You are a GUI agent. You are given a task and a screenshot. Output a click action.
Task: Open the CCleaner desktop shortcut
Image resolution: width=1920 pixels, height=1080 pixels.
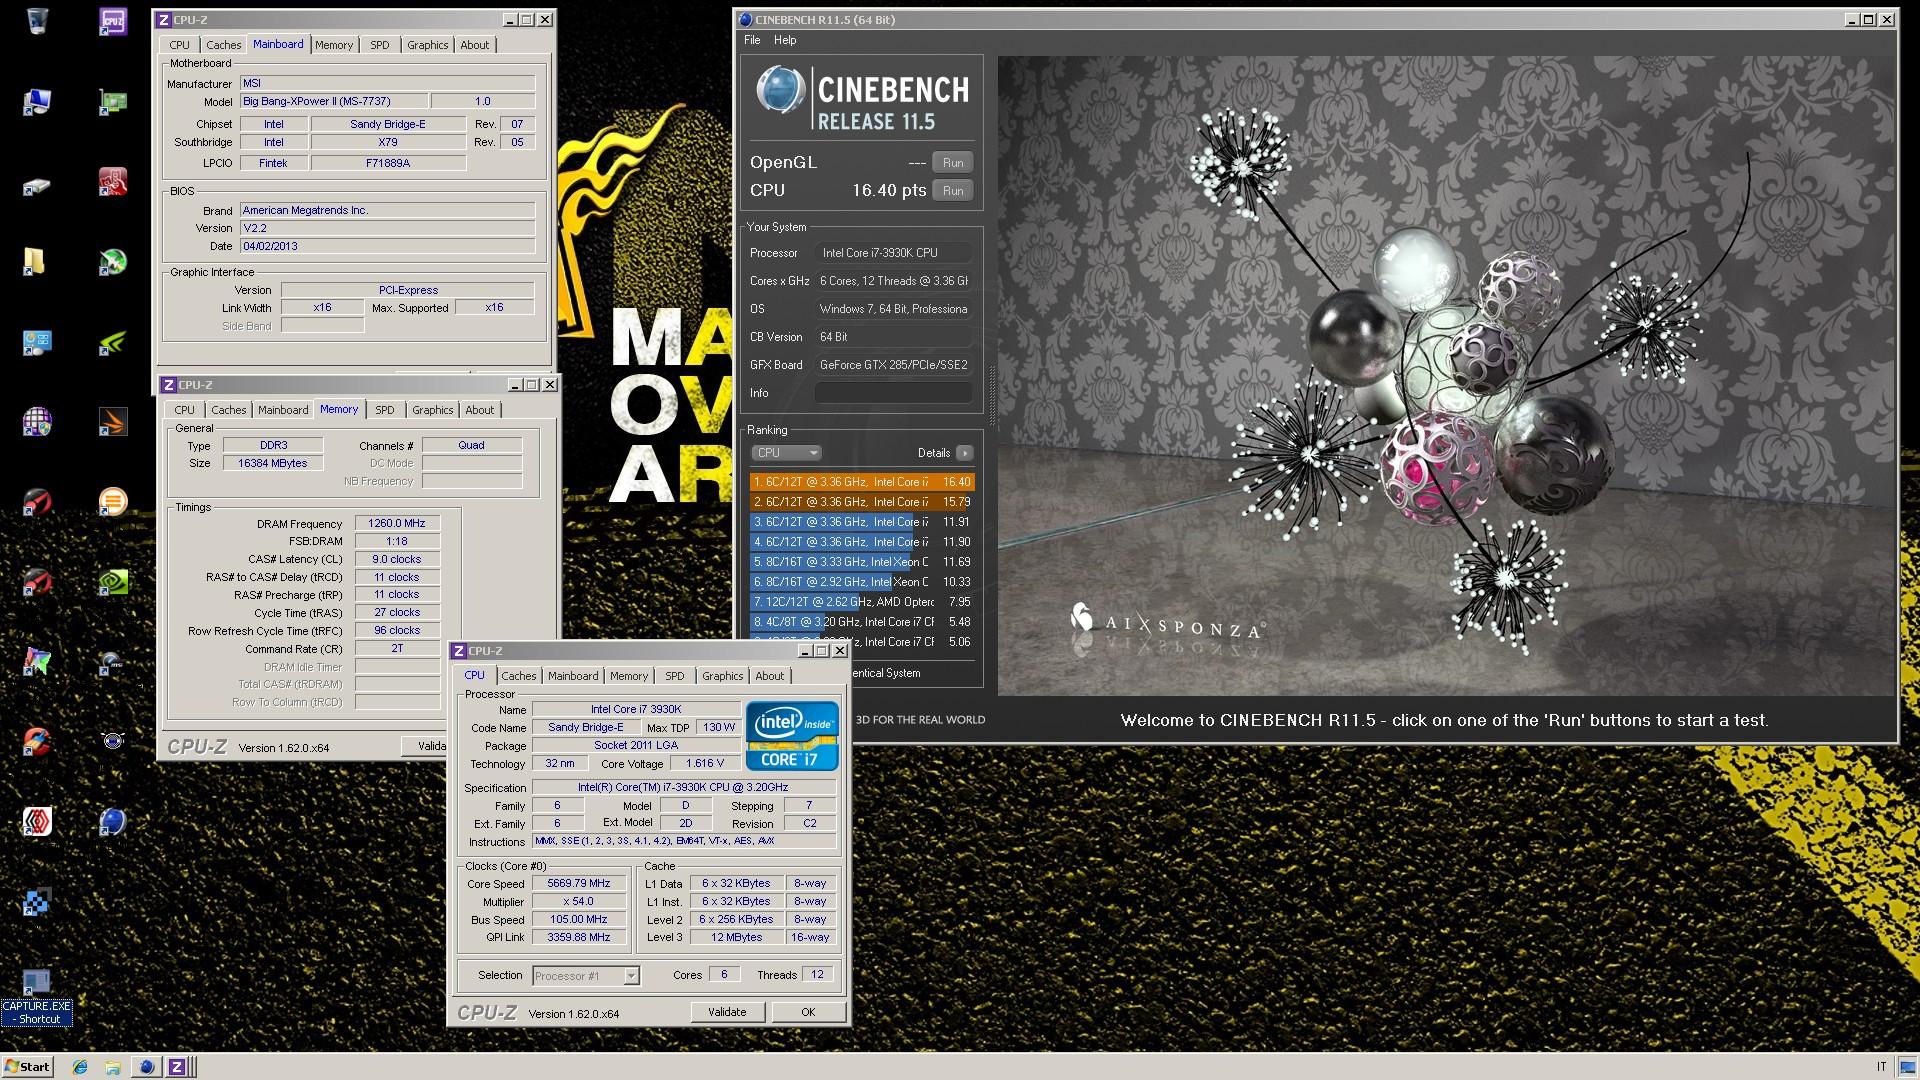click(37, 741)
